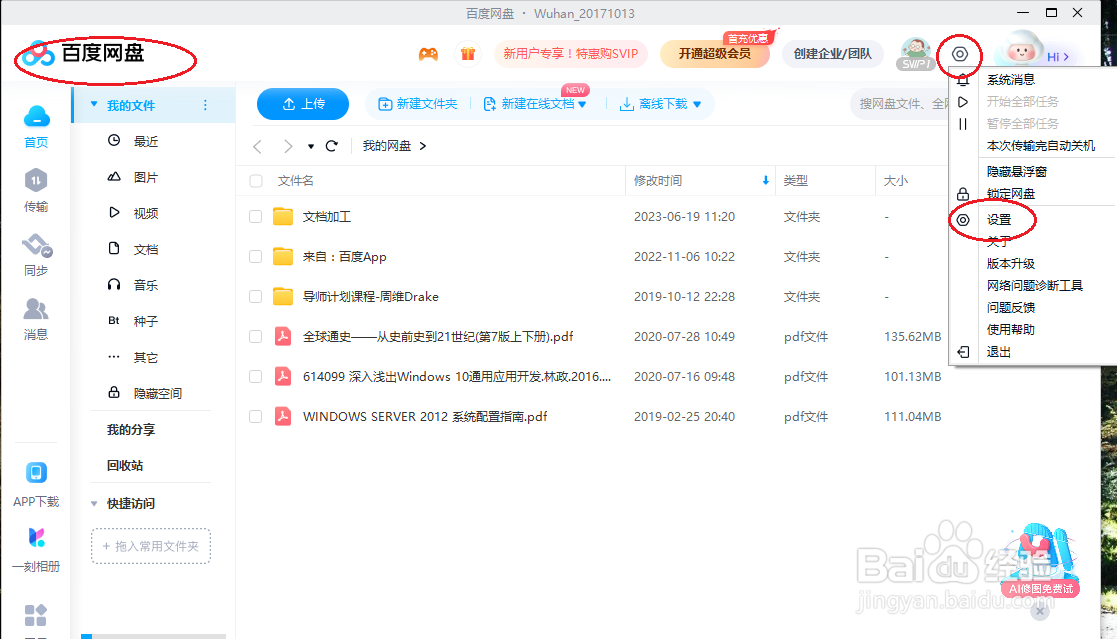The width and height of the screenshot is (1117, 639).
Task: Click the 来自：百度App folder icon
Action: coord(283,256)
